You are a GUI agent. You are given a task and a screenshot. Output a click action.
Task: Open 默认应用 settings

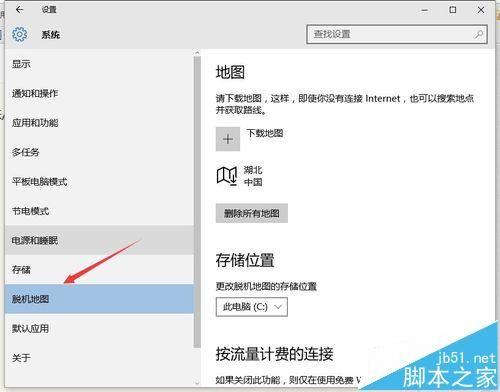(99, 328)
